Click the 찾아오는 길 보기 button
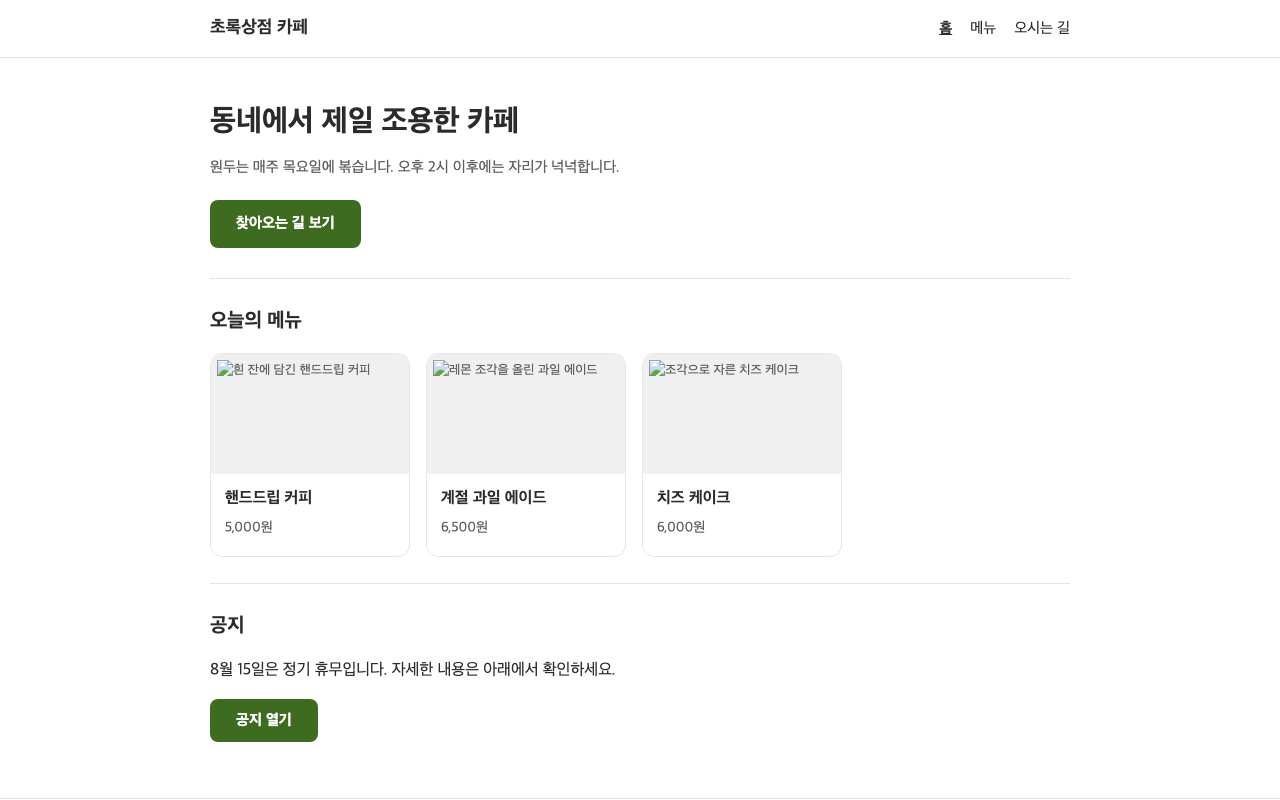 point(285,224)
